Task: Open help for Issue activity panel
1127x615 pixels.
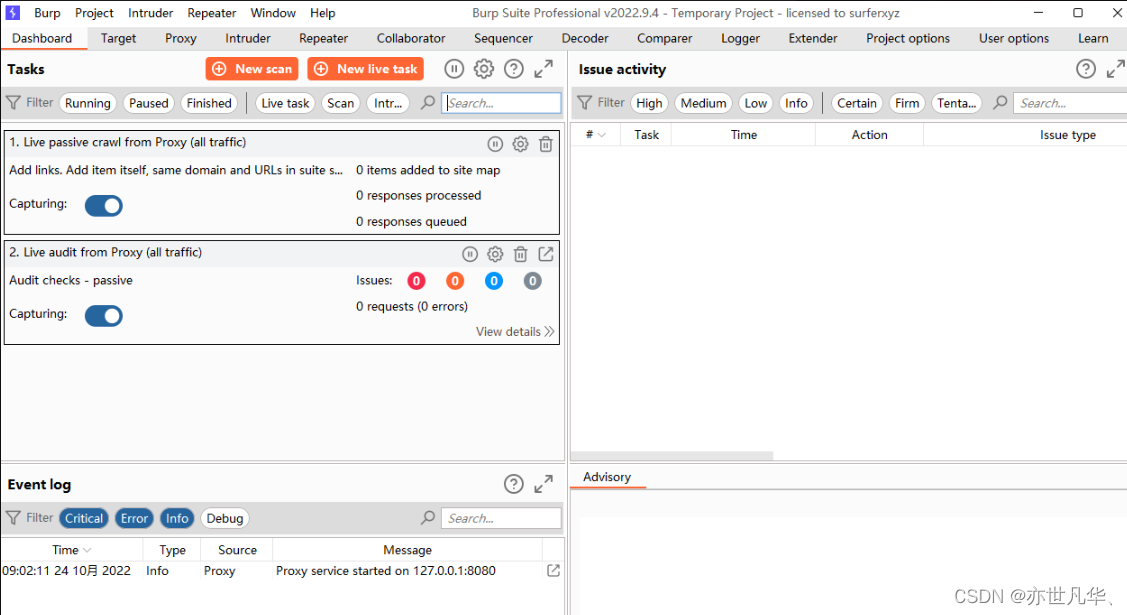Action: [x=1085, y=69]
